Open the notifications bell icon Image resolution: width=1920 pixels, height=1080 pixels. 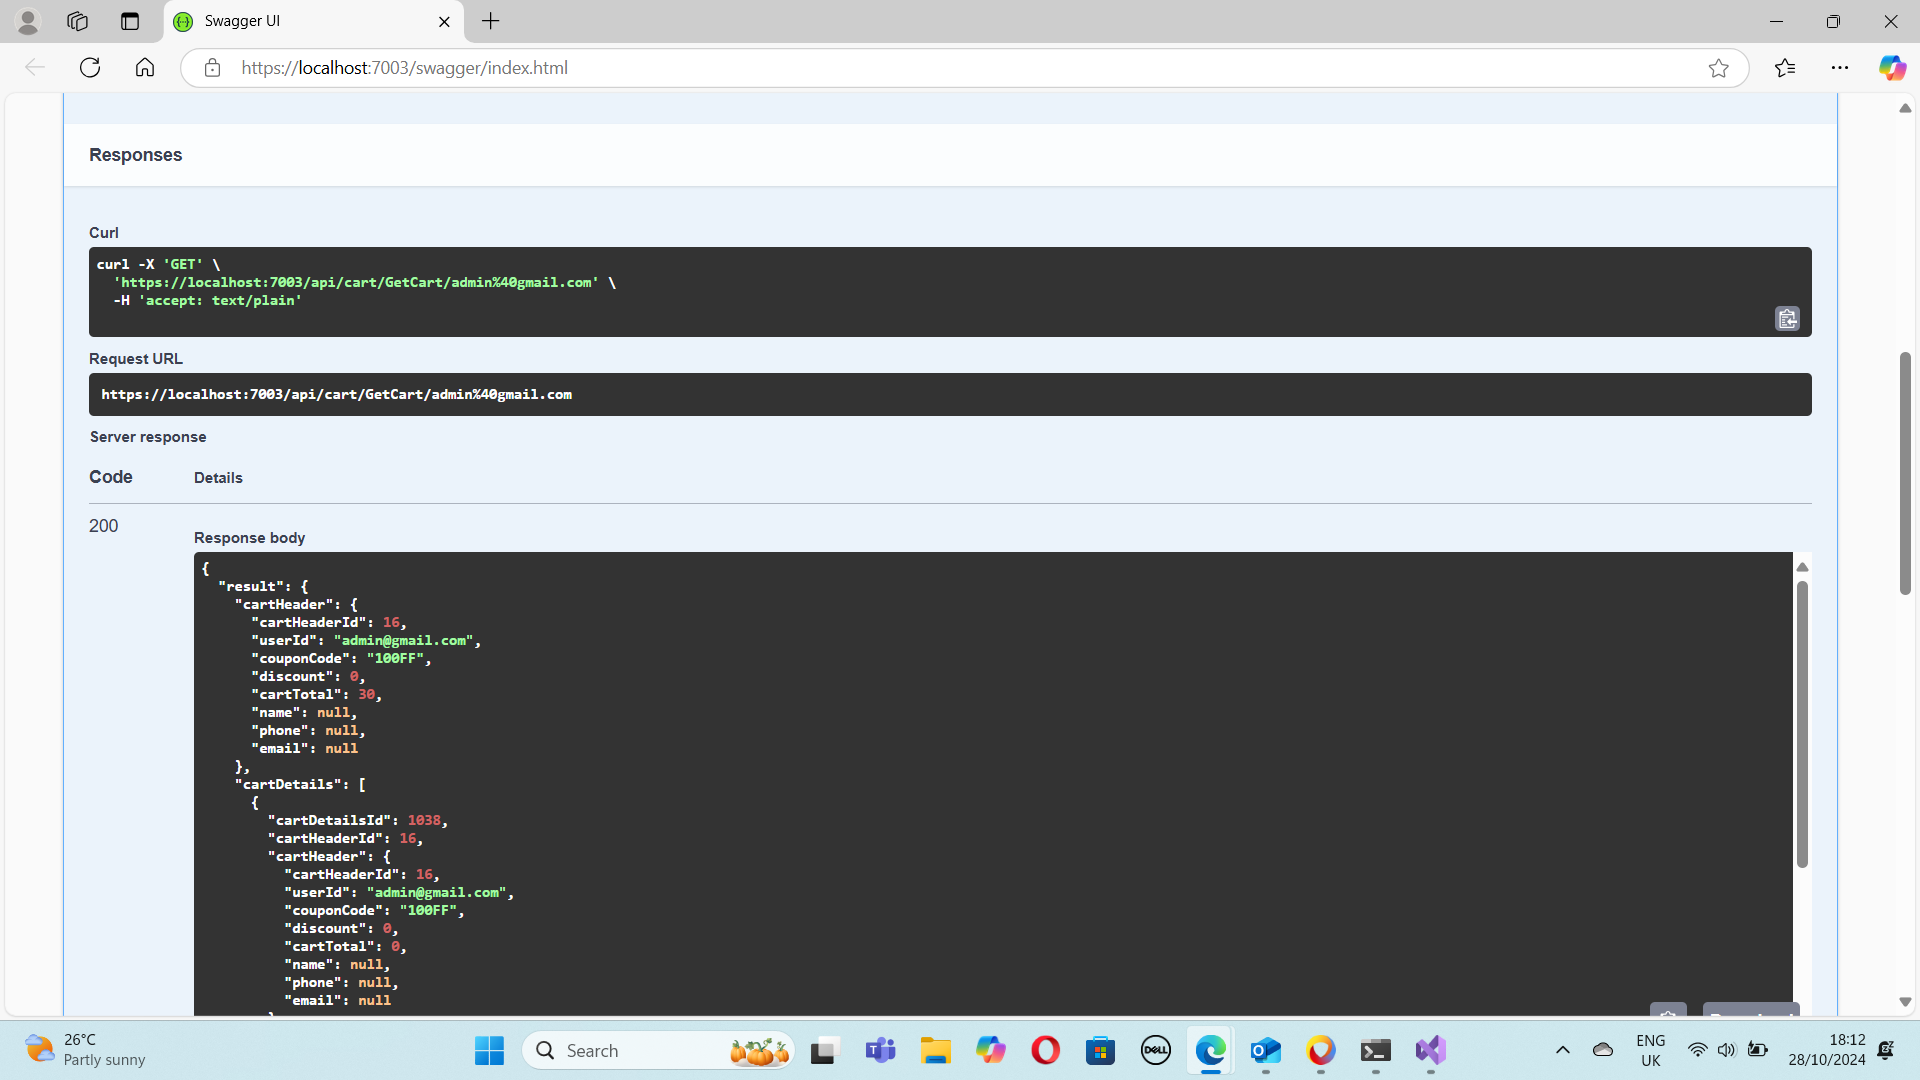pos(1886,1050)
